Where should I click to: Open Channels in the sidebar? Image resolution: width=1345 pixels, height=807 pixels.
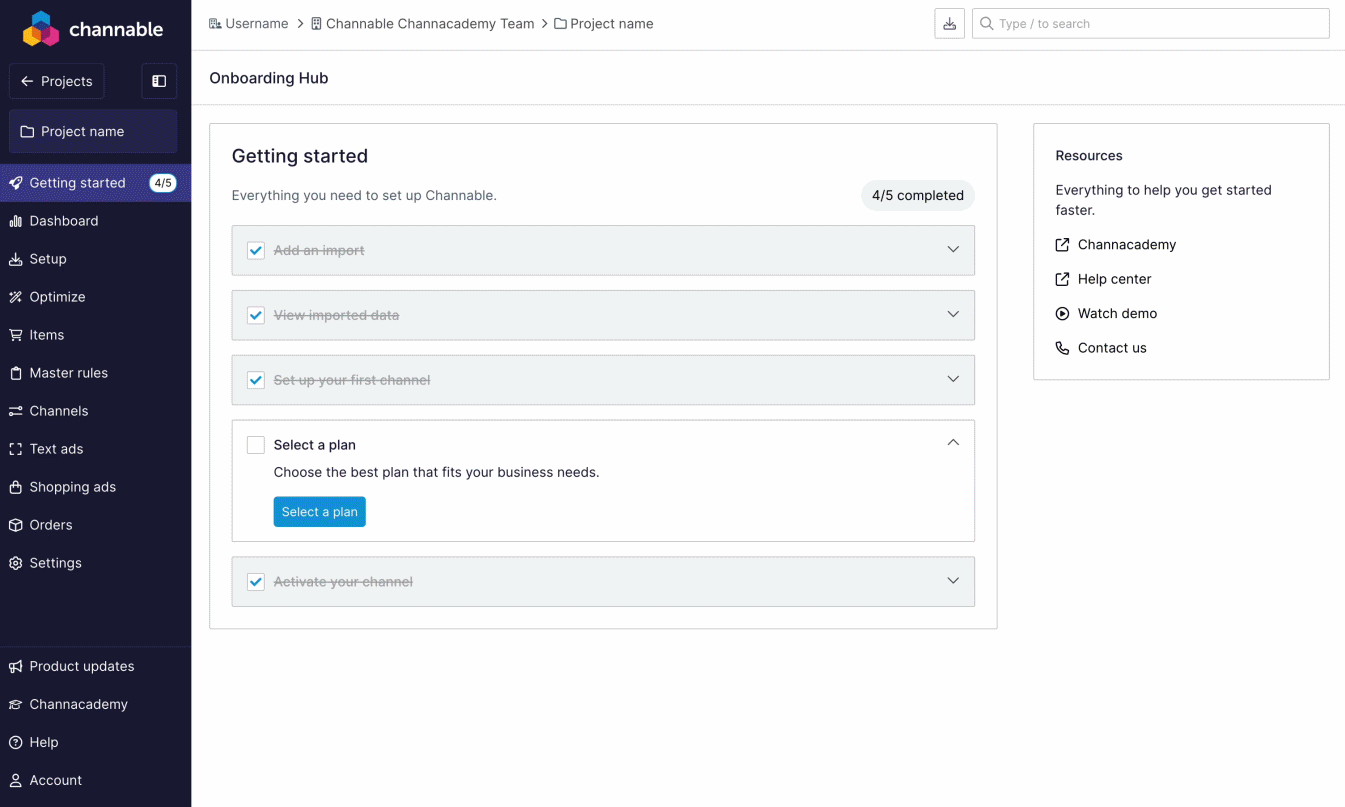[95, 411]
